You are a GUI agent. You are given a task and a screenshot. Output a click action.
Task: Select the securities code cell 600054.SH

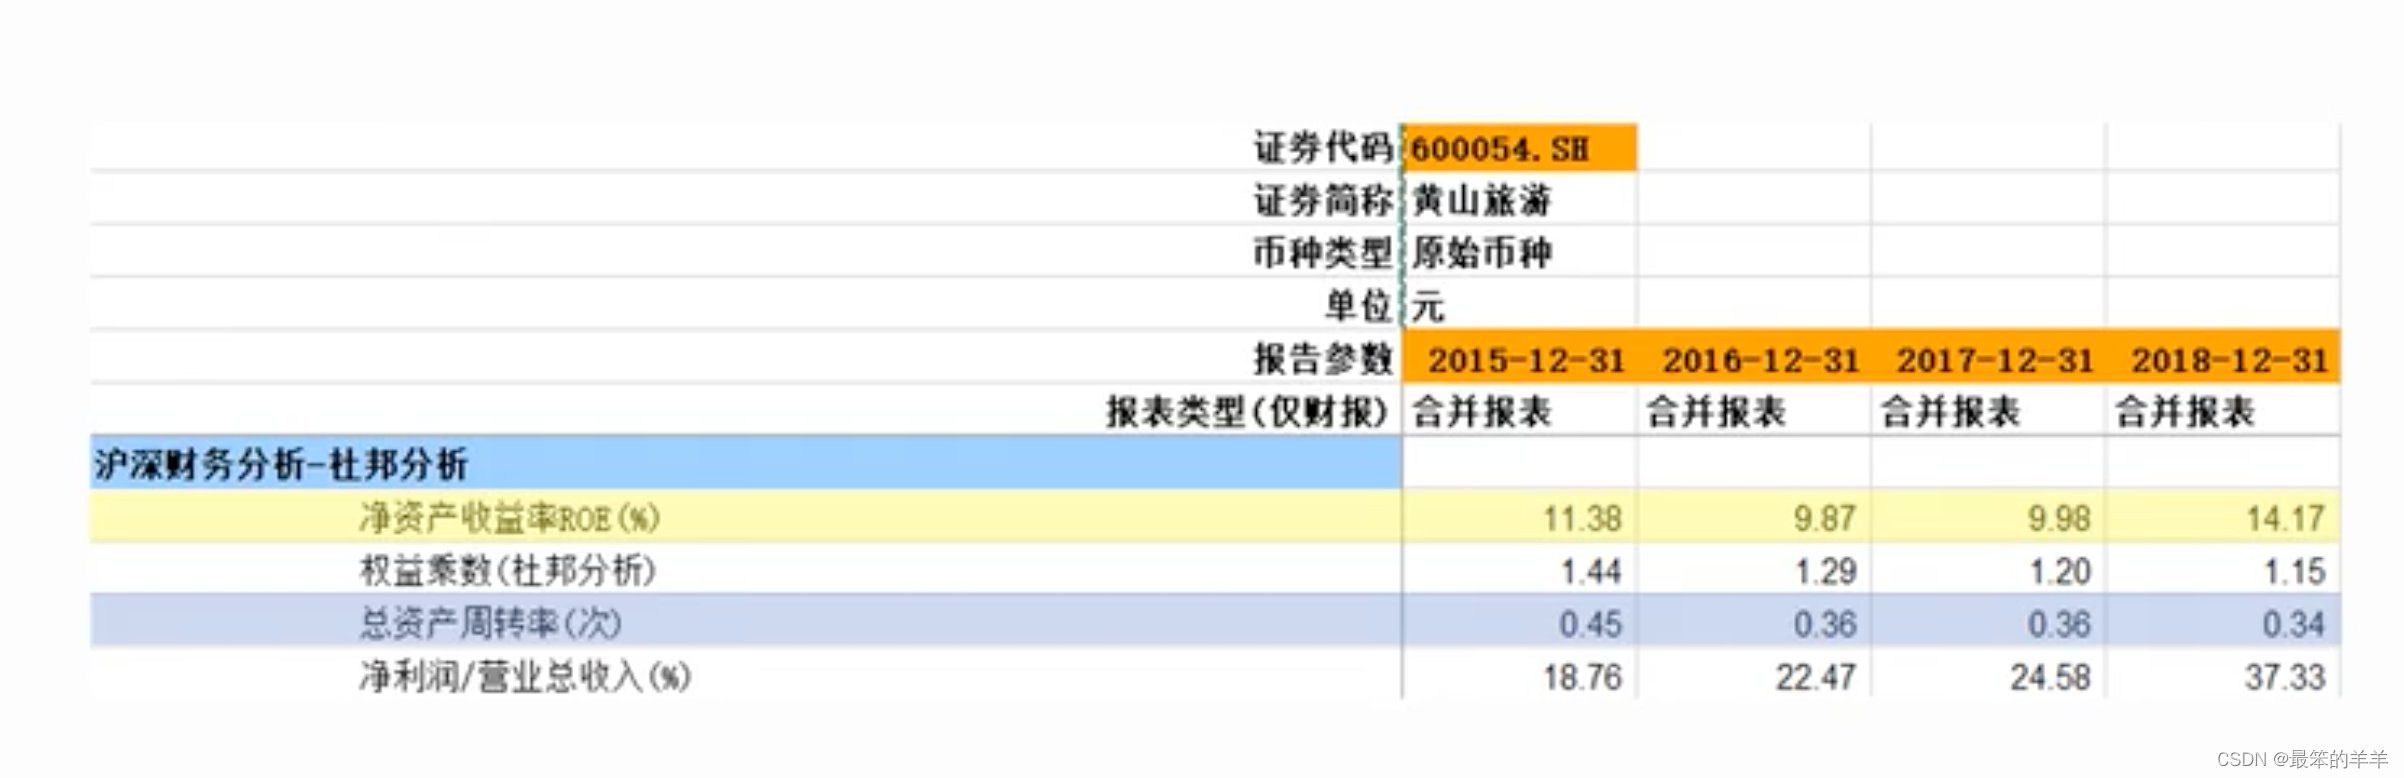[1519, 148]
